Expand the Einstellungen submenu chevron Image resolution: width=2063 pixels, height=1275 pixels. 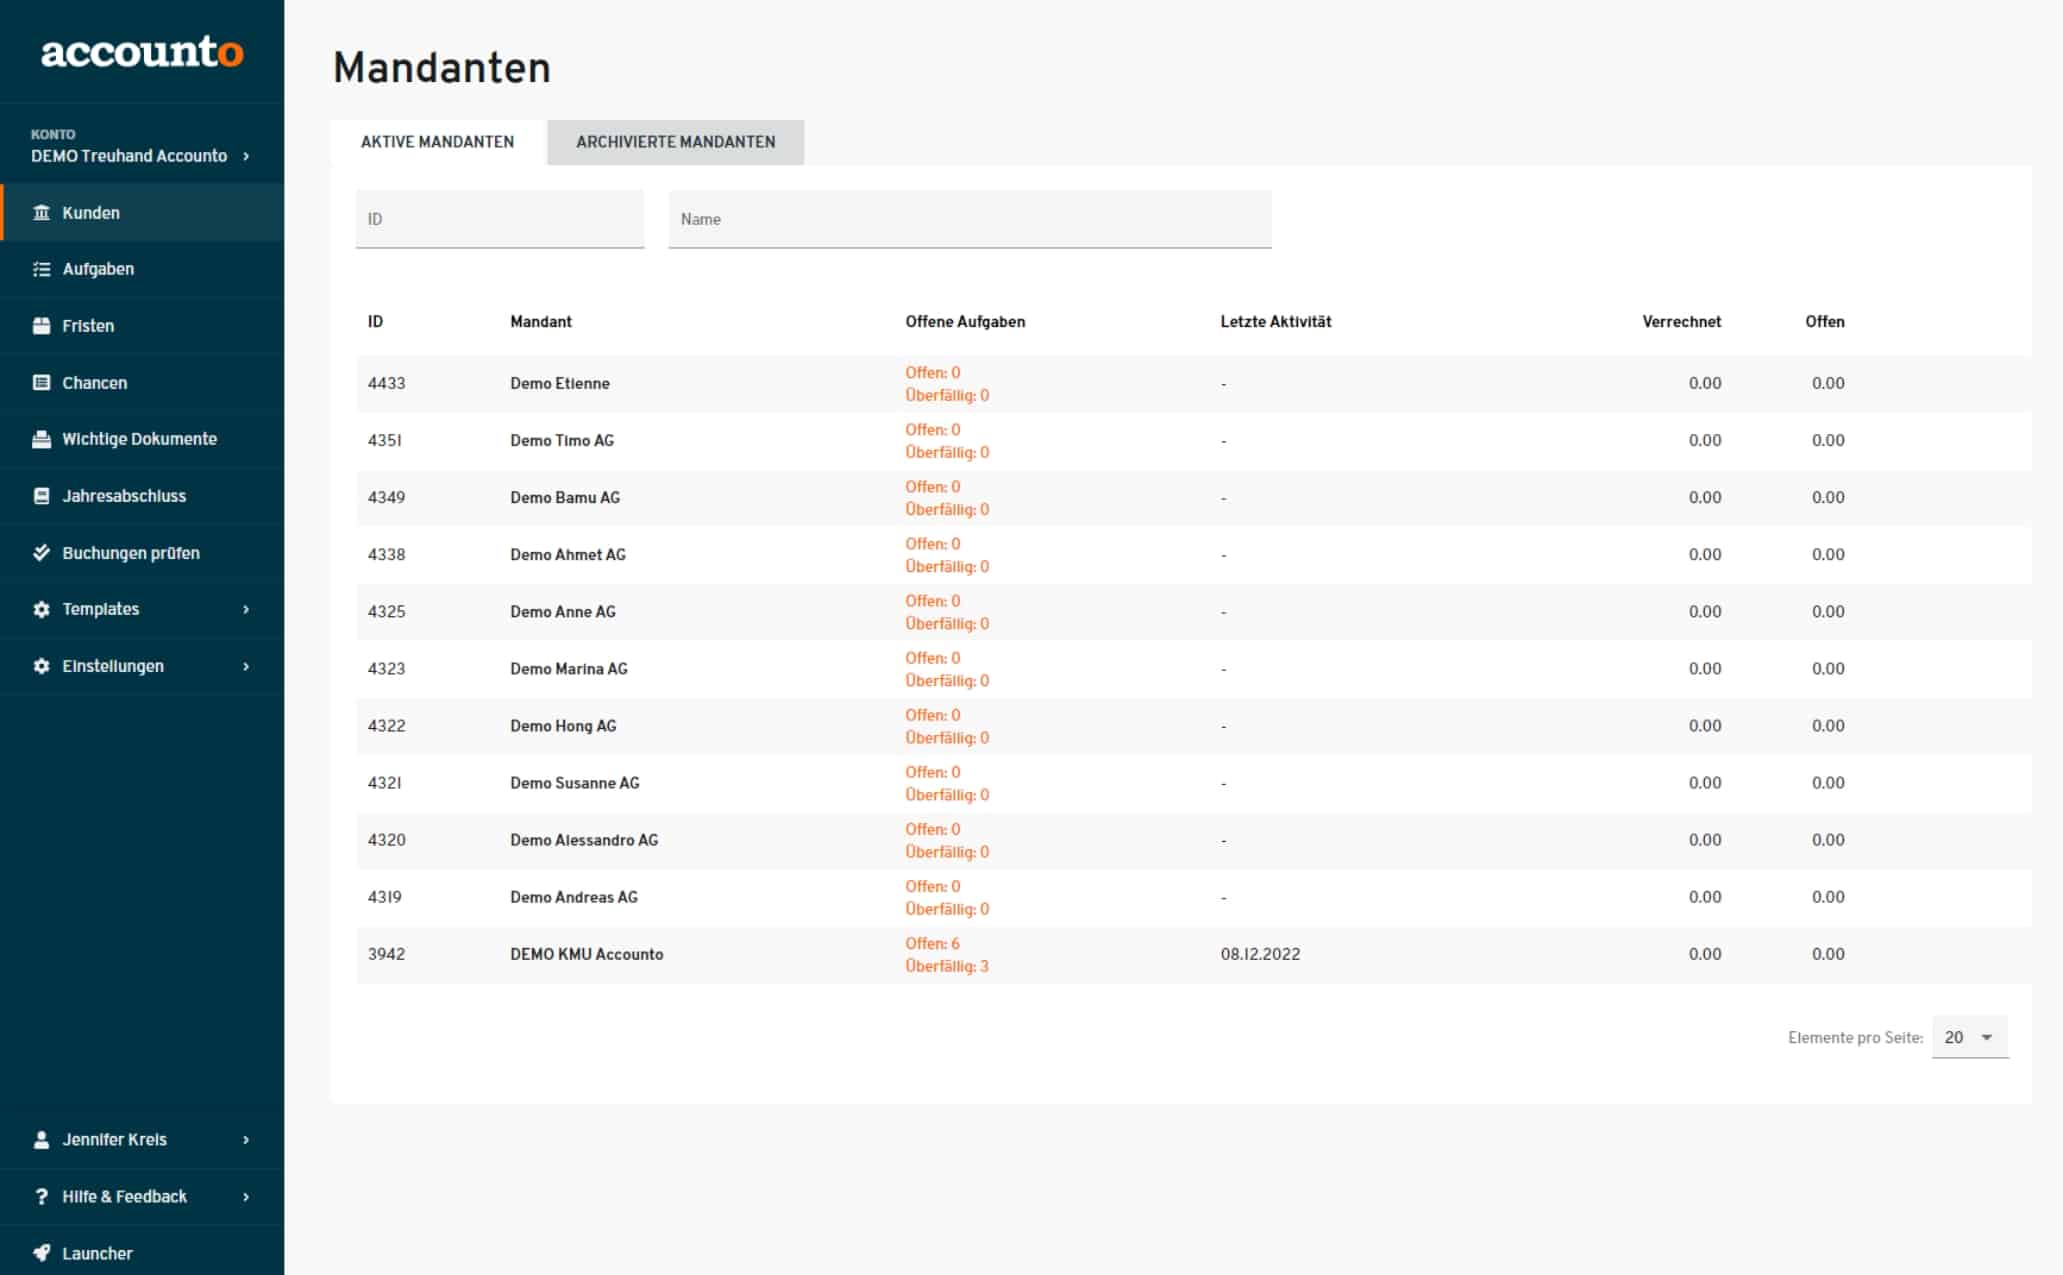pos(246,666)
